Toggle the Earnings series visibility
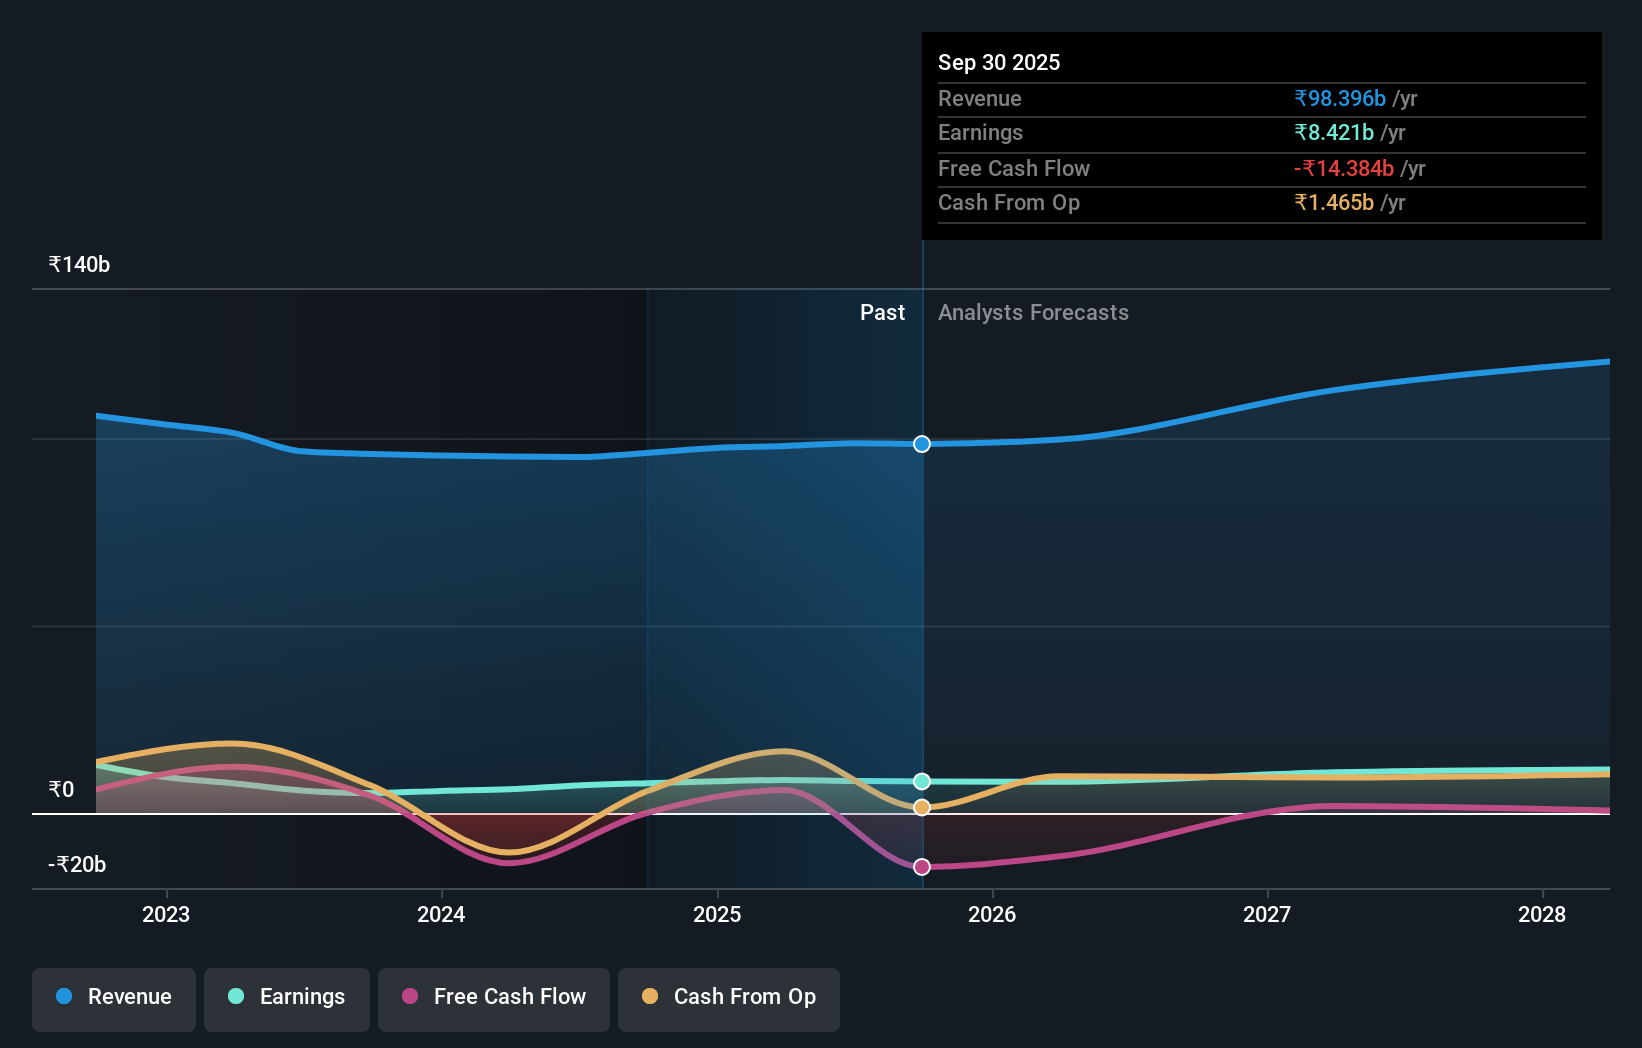Screen dimensions: 1642x1048 pyautogui.click(x=287, y=997)
